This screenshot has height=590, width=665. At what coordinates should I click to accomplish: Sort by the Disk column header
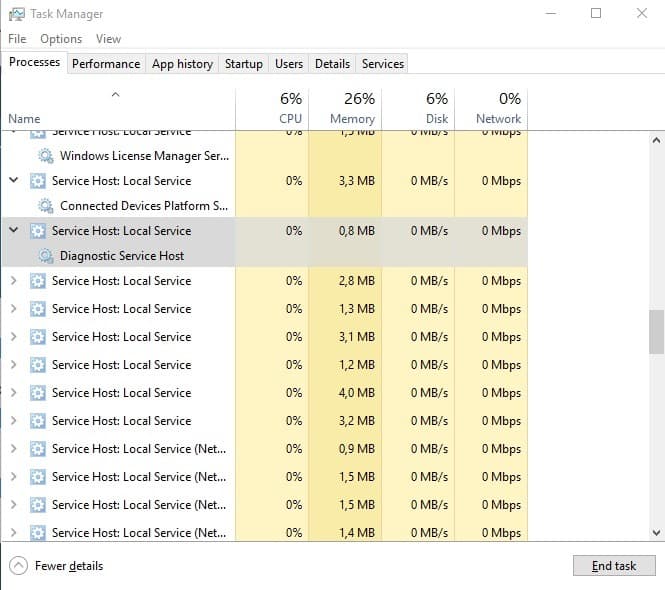[x=418, y=108]
